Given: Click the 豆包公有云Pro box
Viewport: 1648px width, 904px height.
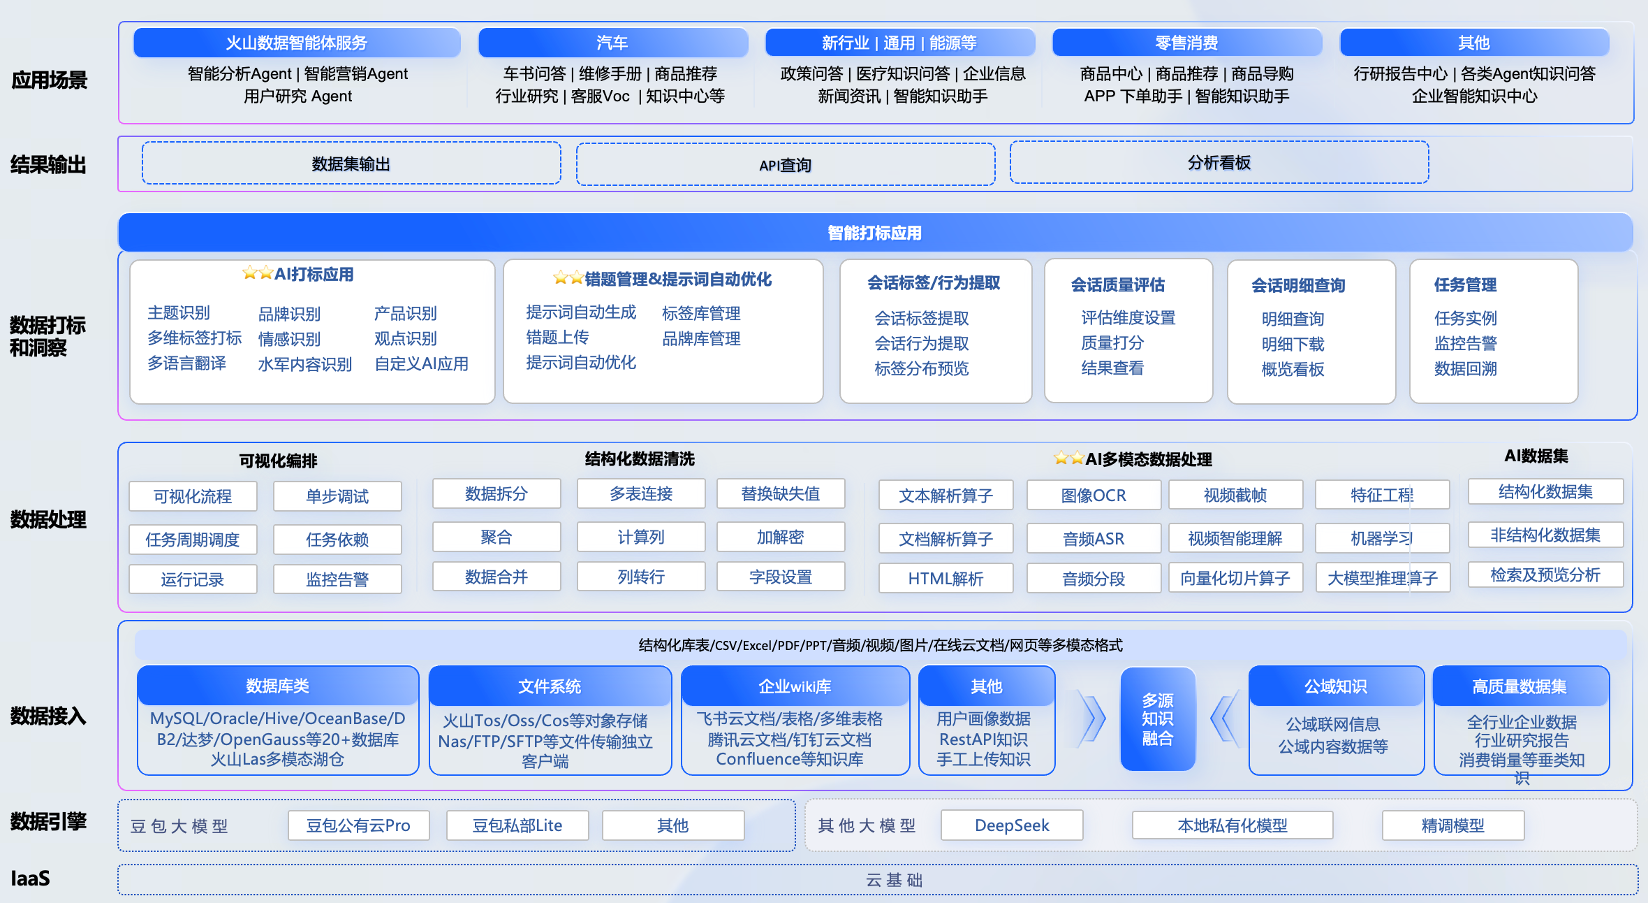Looking at the screenshot, I should [359, 825].
